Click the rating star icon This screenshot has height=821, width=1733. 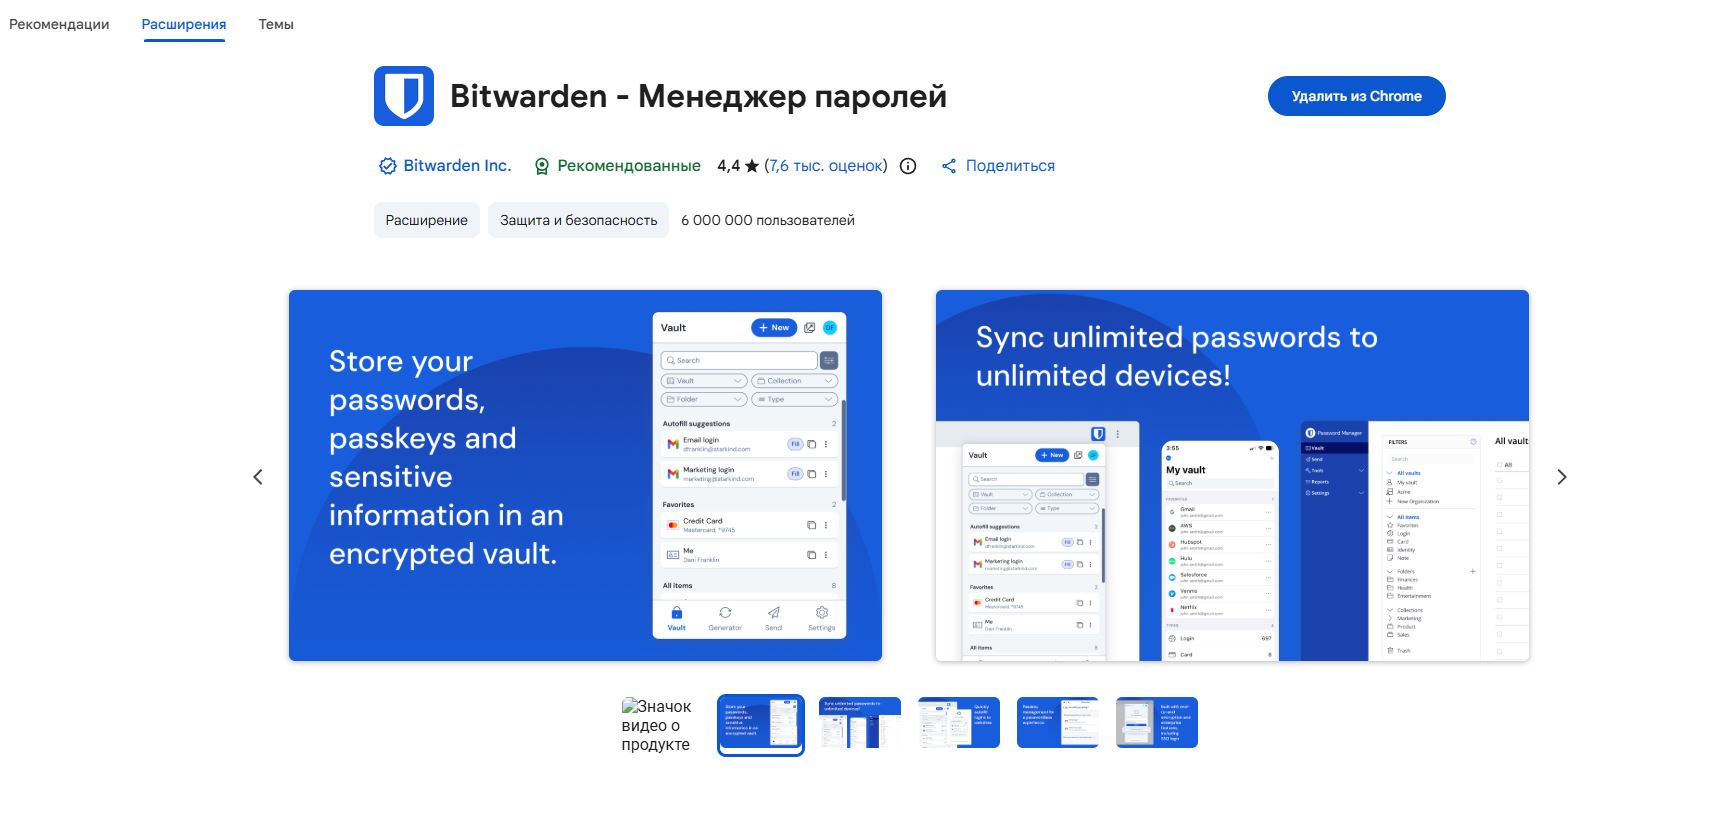pyautogui.click(x=752, y=166)
